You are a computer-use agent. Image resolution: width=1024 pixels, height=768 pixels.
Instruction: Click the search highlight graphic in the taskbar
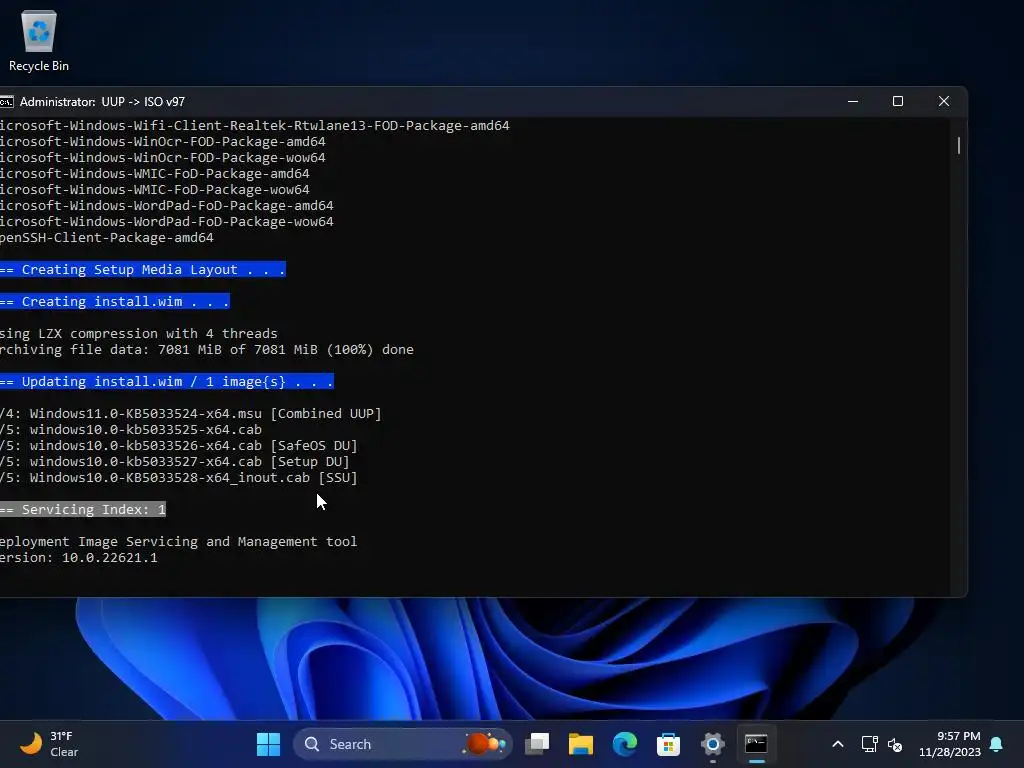click(x=484, y=744)
